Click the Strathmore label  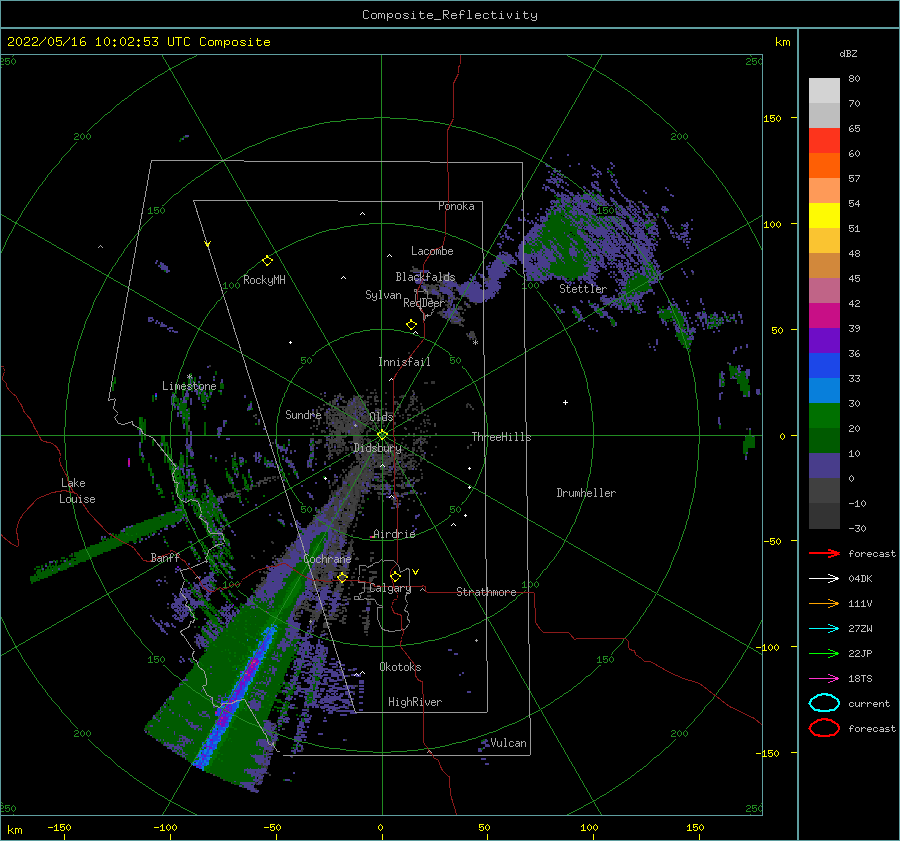coord(486,592)
